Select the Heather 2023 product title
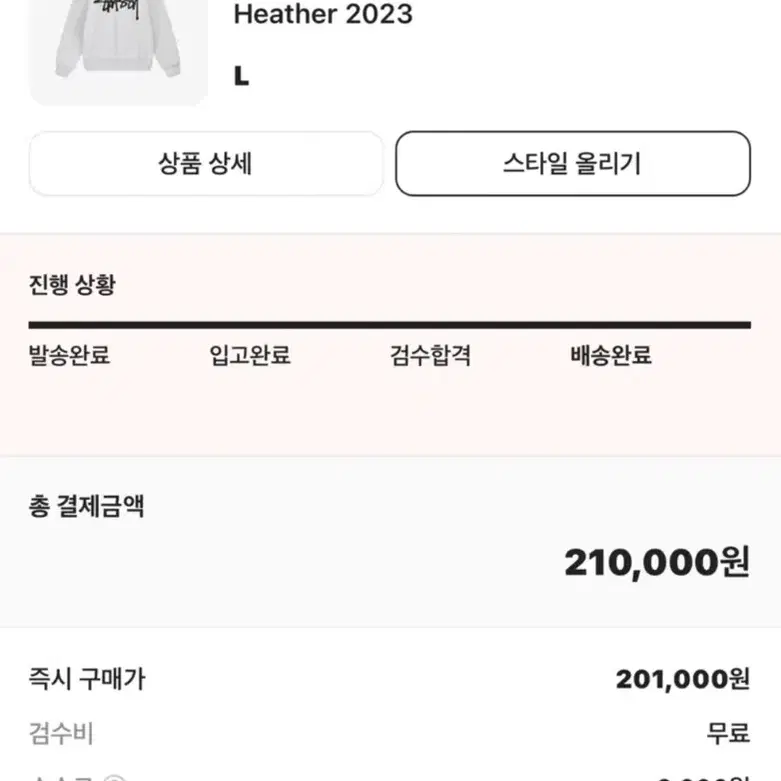Viewport: 781px width, 781px height. point(323,13)
